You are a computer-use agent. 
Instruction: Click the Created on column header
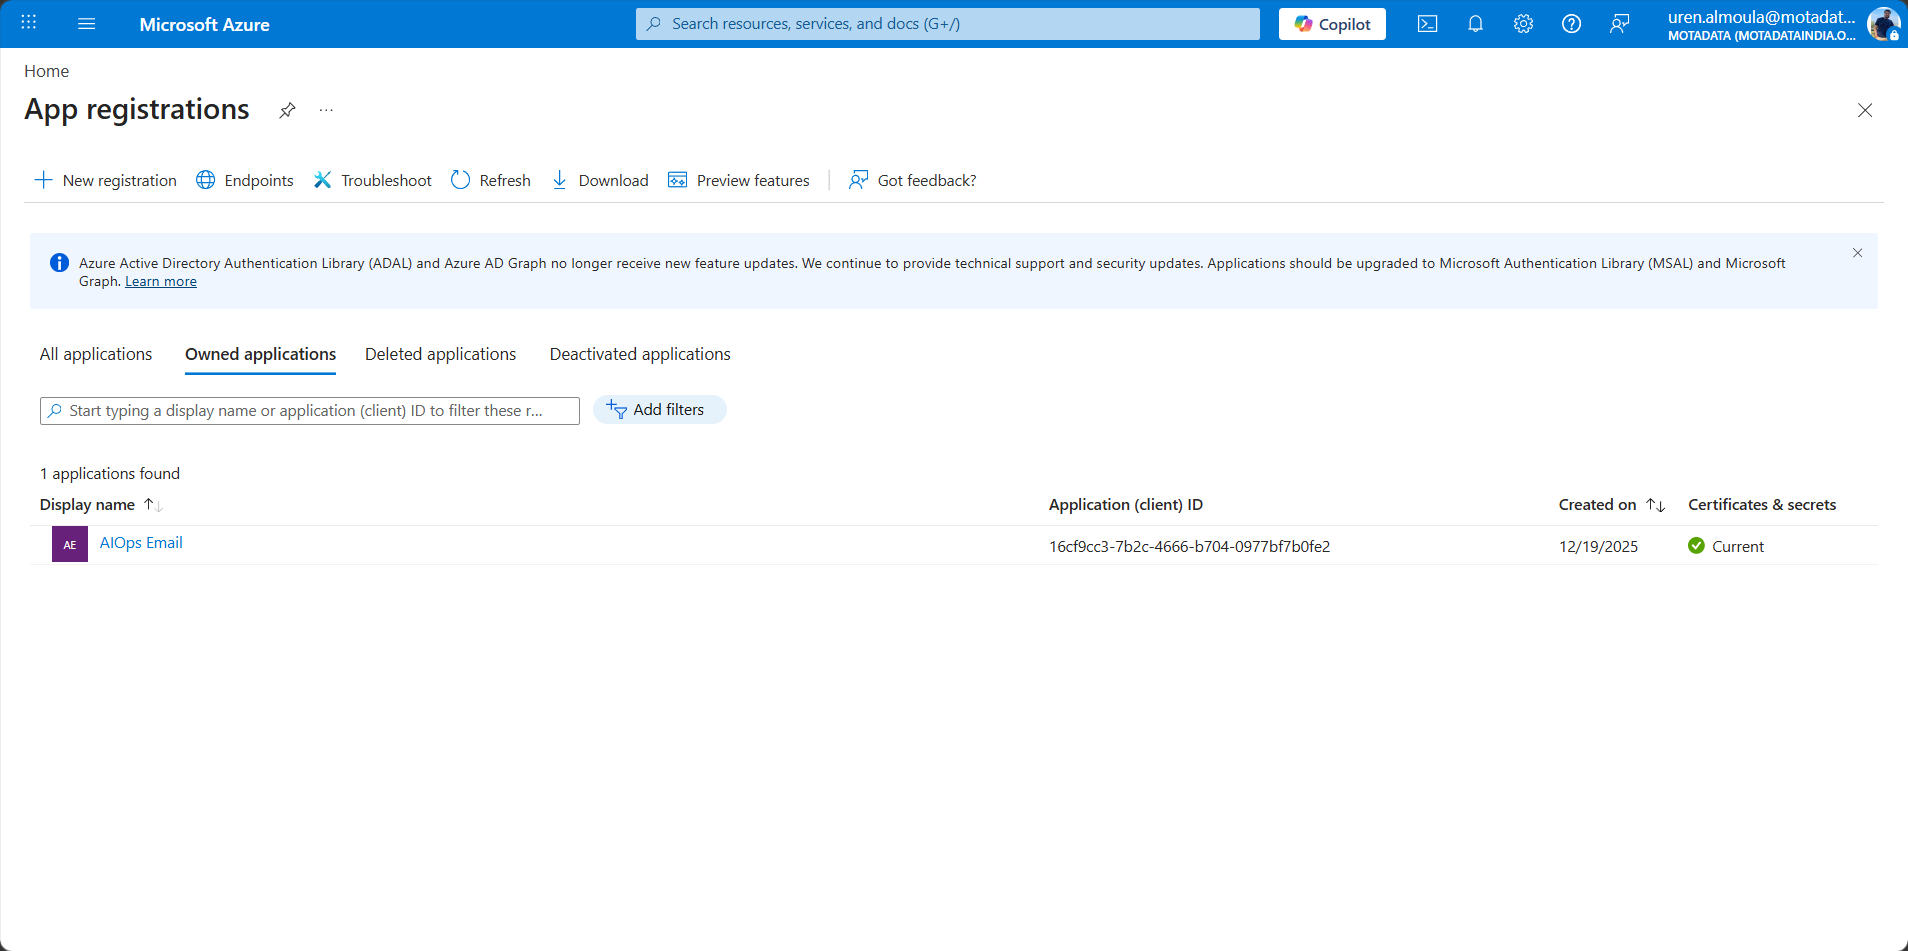(x=1597, y=505)
